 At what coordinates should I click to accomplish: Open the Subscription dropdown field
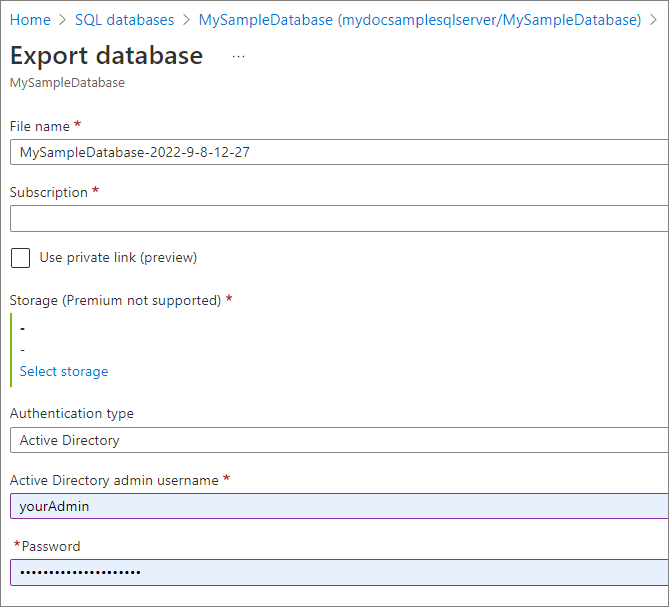pyautogui.click(x=339, y=219)
